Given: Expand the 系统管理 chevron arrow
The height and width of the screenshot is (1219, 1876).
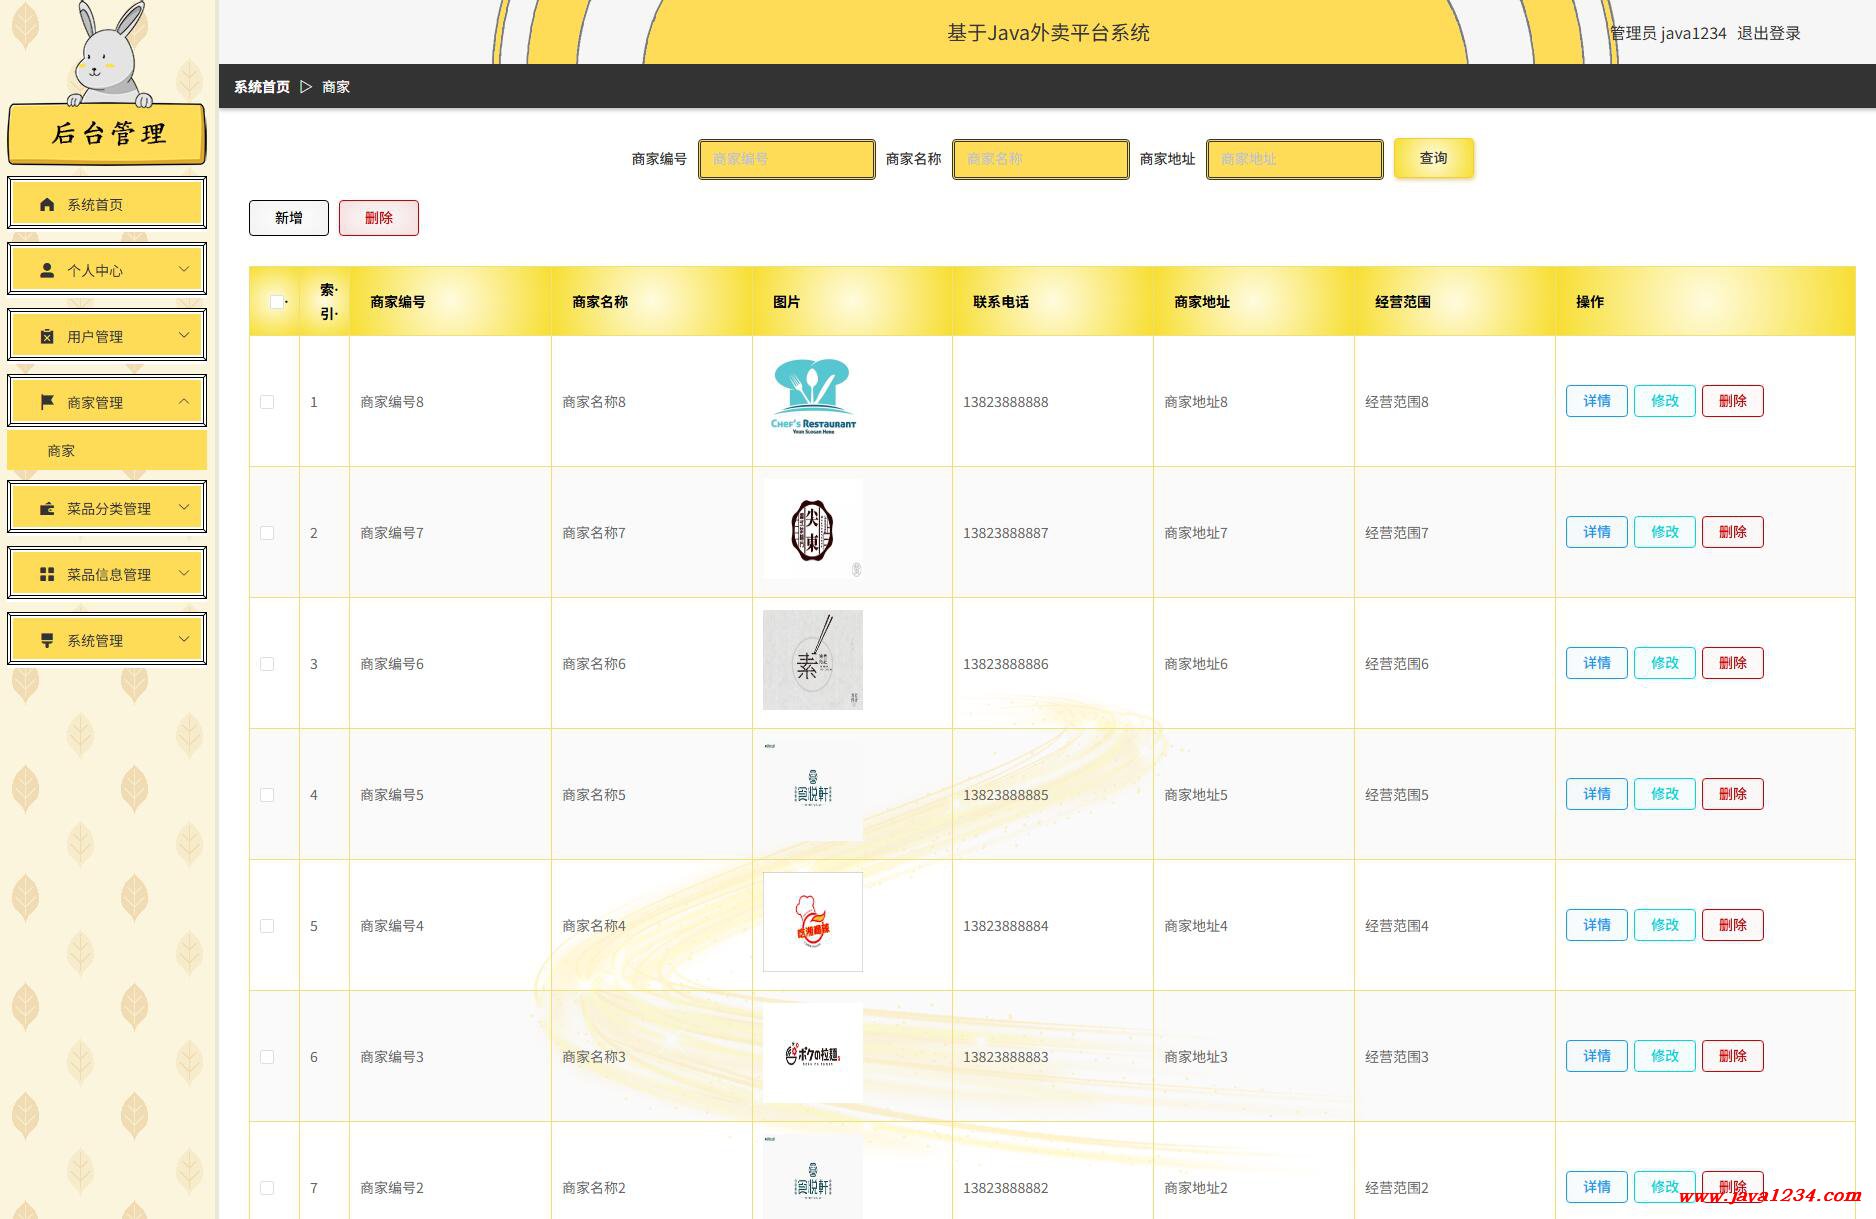Looking at the screenshot, I should click(184, 639).
